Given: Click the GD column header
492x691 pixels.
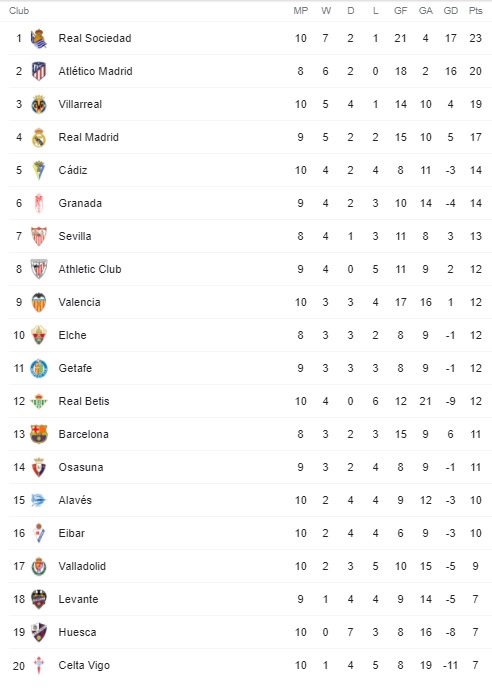Looking at the screenshot, I should coord(451,11).
